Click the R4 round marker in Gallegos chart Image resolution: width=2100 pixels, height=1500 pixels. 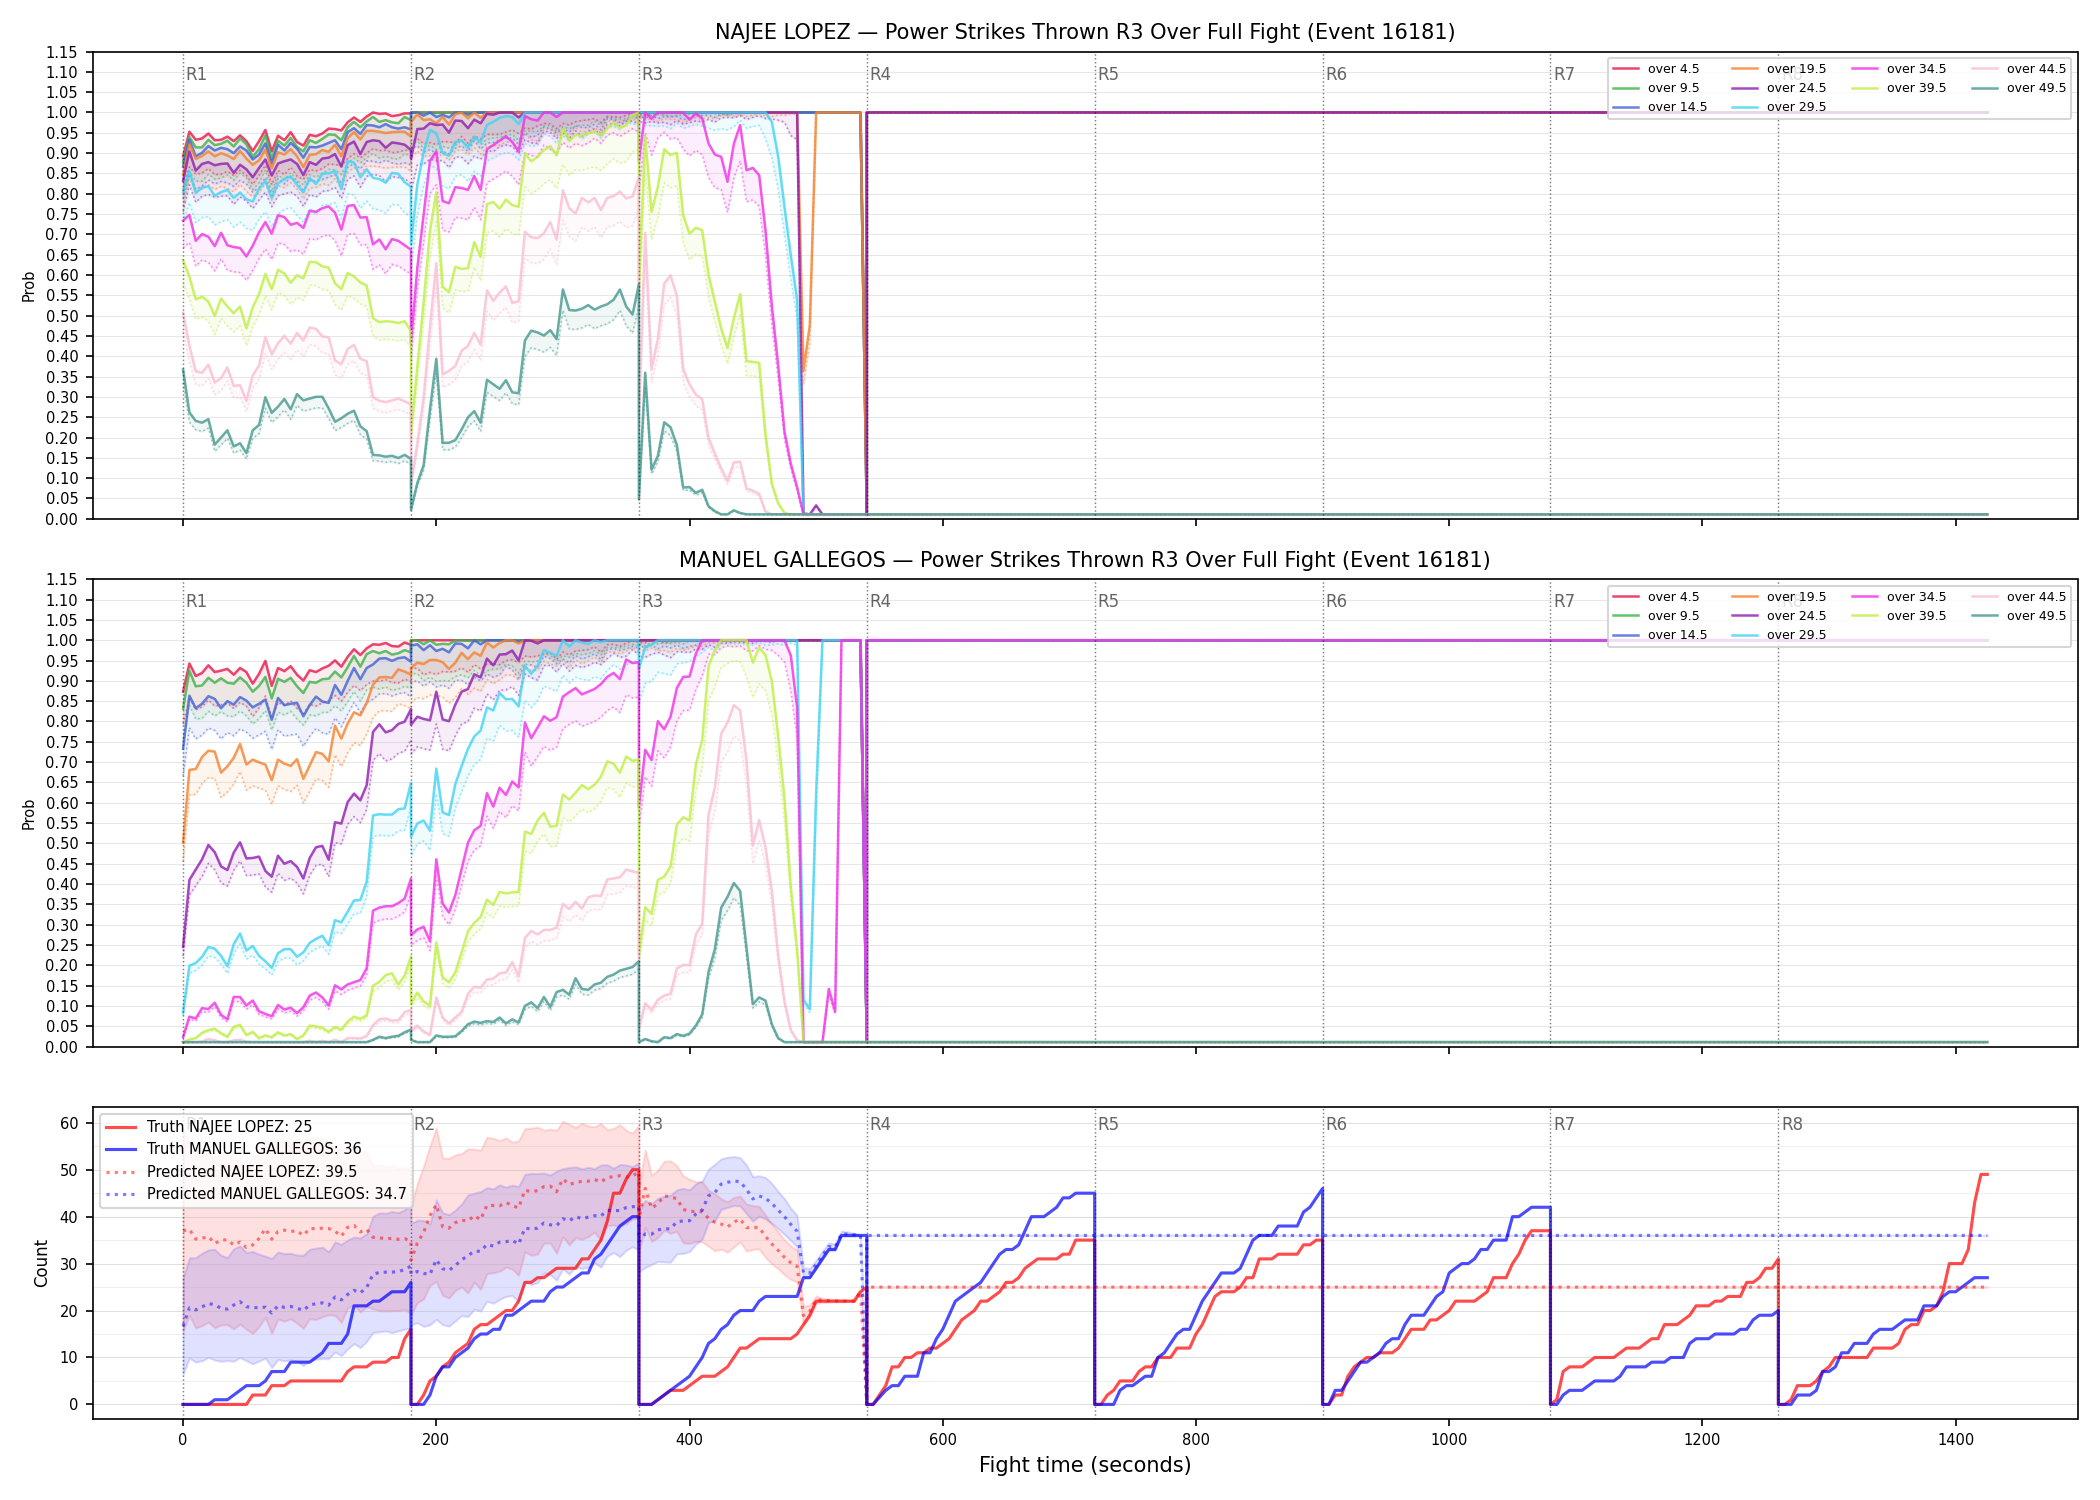[x=880, y=601]
